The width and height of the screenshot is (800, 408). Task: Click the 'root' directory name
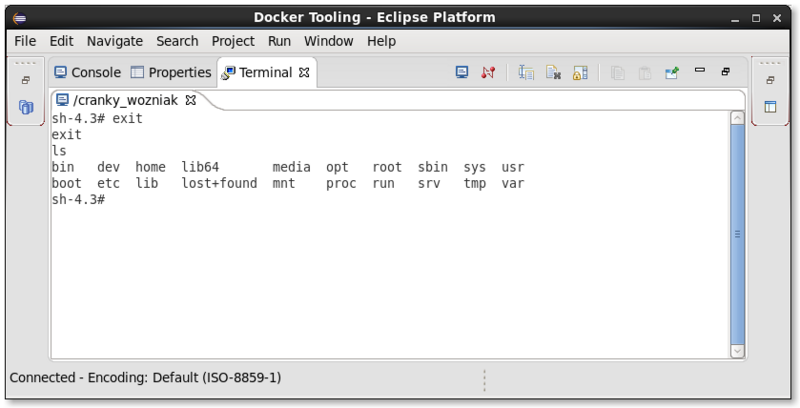point(387,167)
